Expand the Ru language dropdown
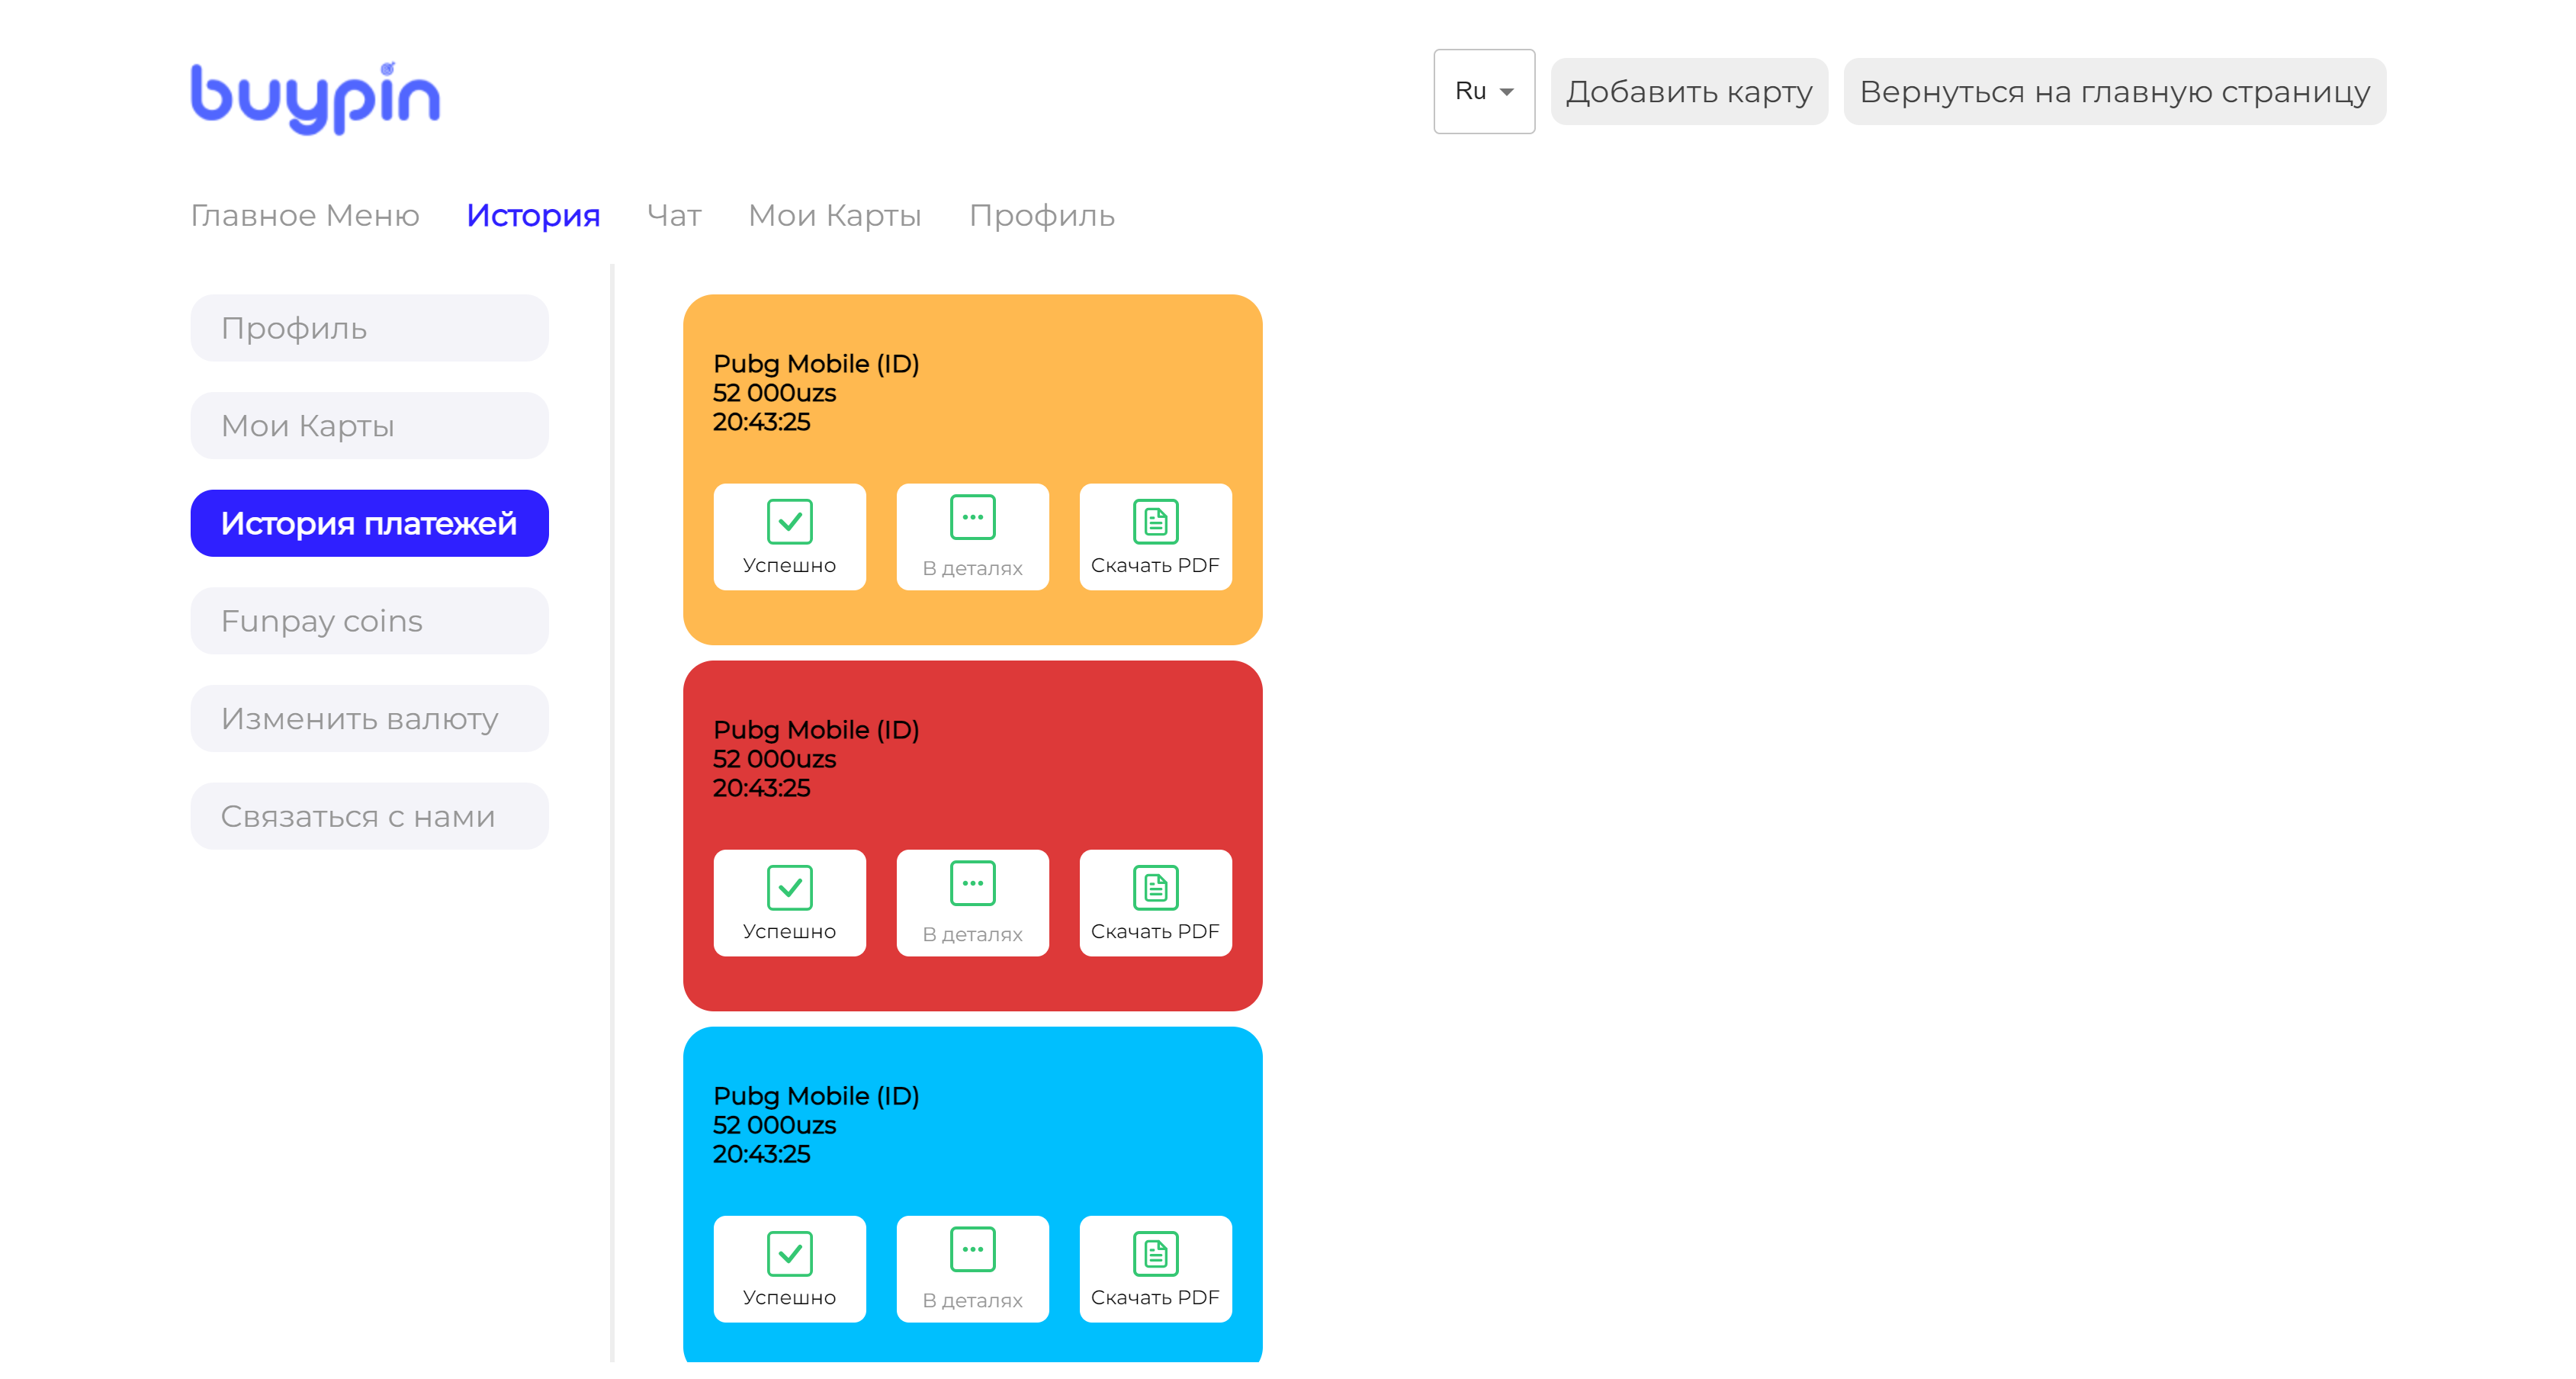 (1483, 91)
